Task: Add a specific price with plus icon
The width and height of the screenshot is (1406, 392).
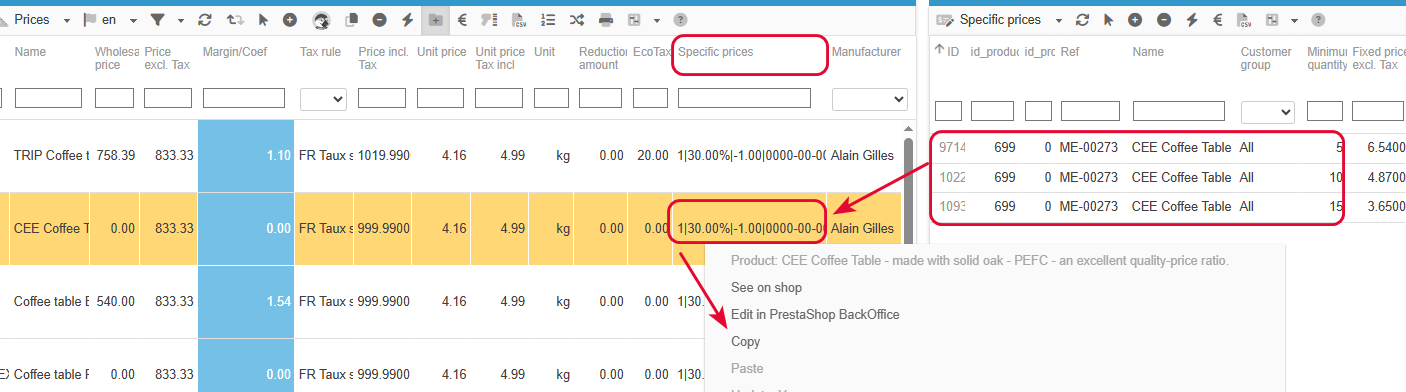Action: [x=1135, y=20]
